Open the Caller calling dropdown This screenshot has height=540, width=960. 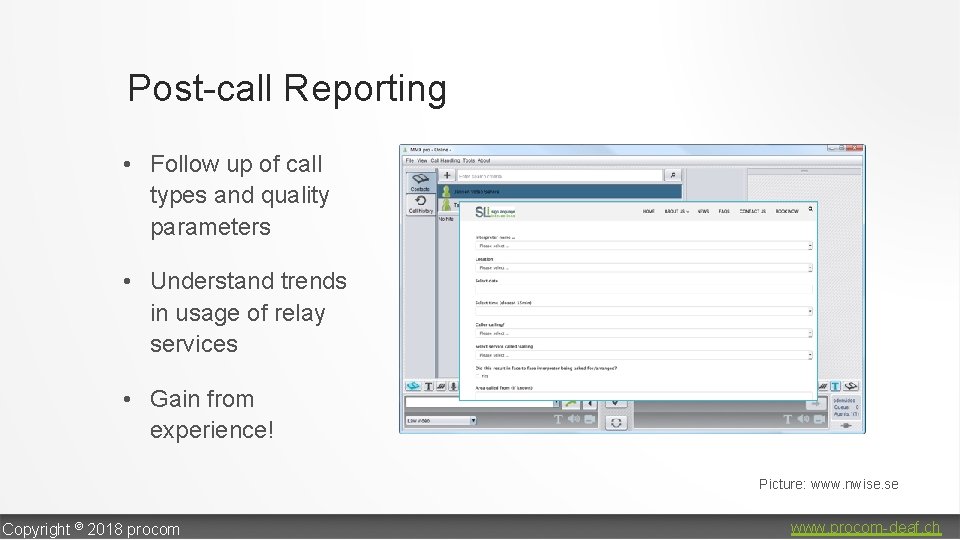point(644,334)
